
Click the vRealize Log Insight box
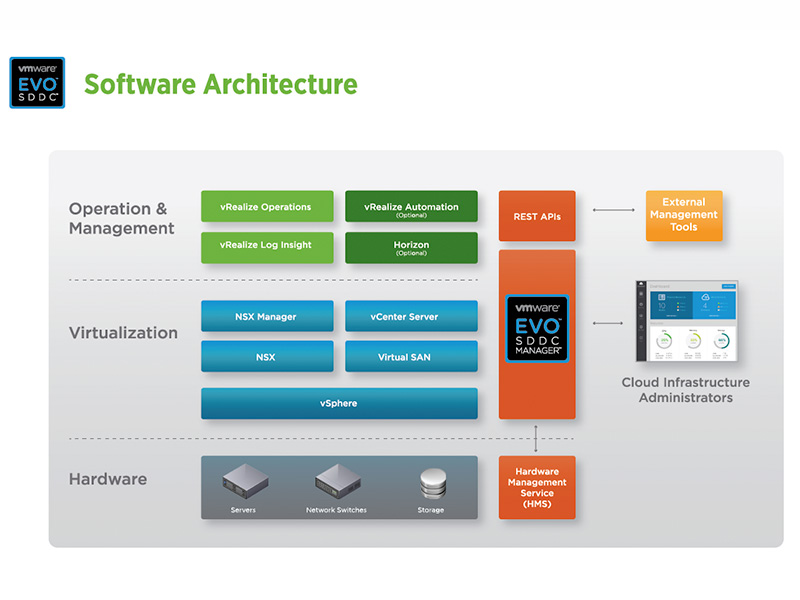[x=267, y=248]
